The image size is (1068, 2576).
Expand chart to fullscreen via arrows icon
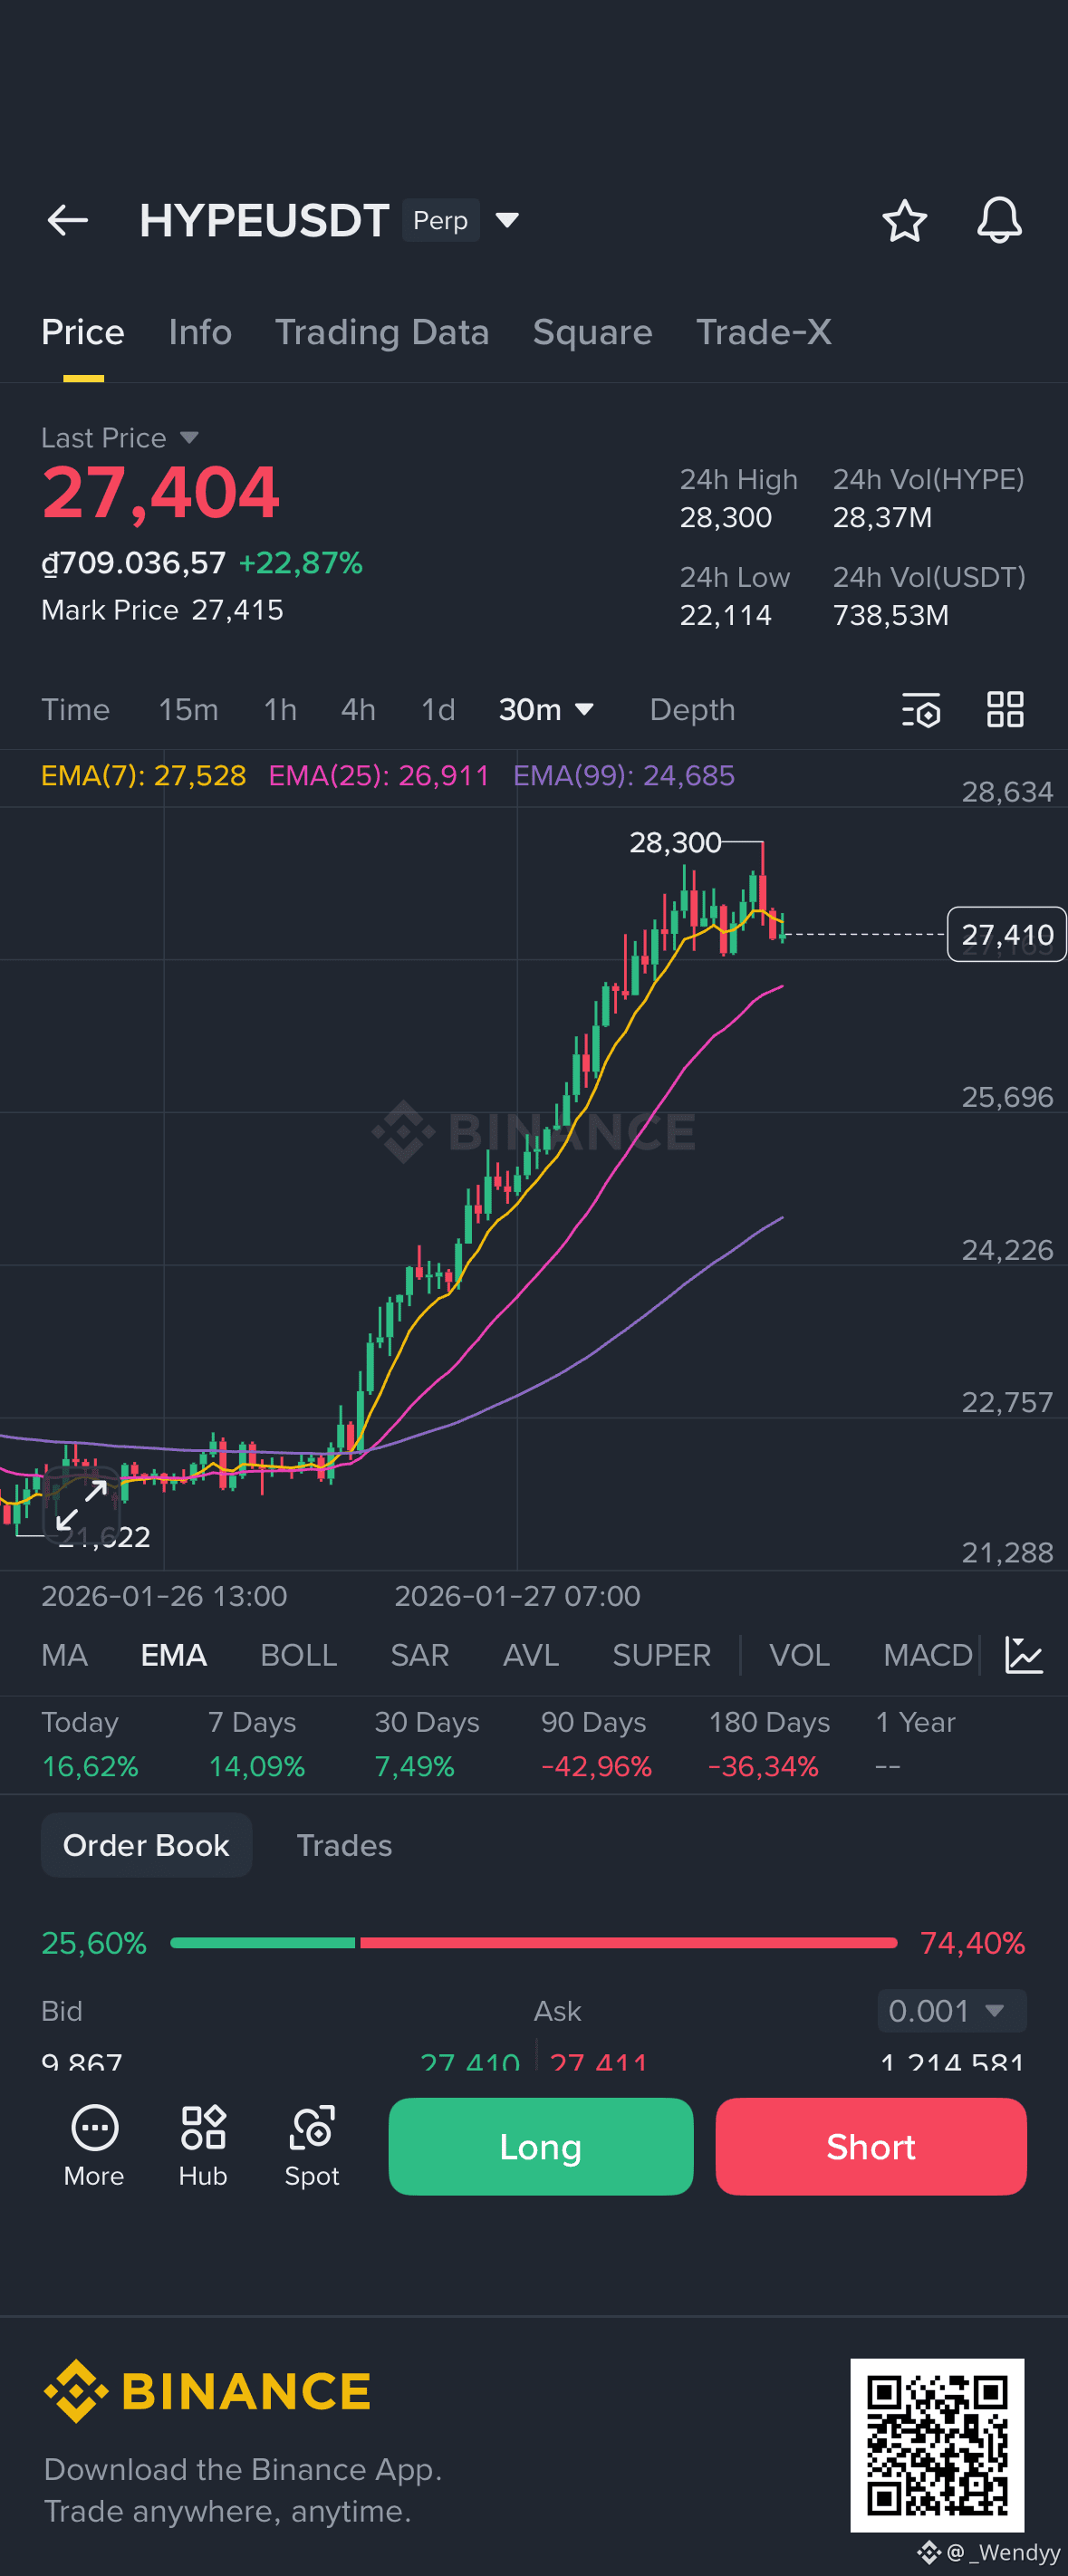pyautogui.click(x=82, y=1505)
